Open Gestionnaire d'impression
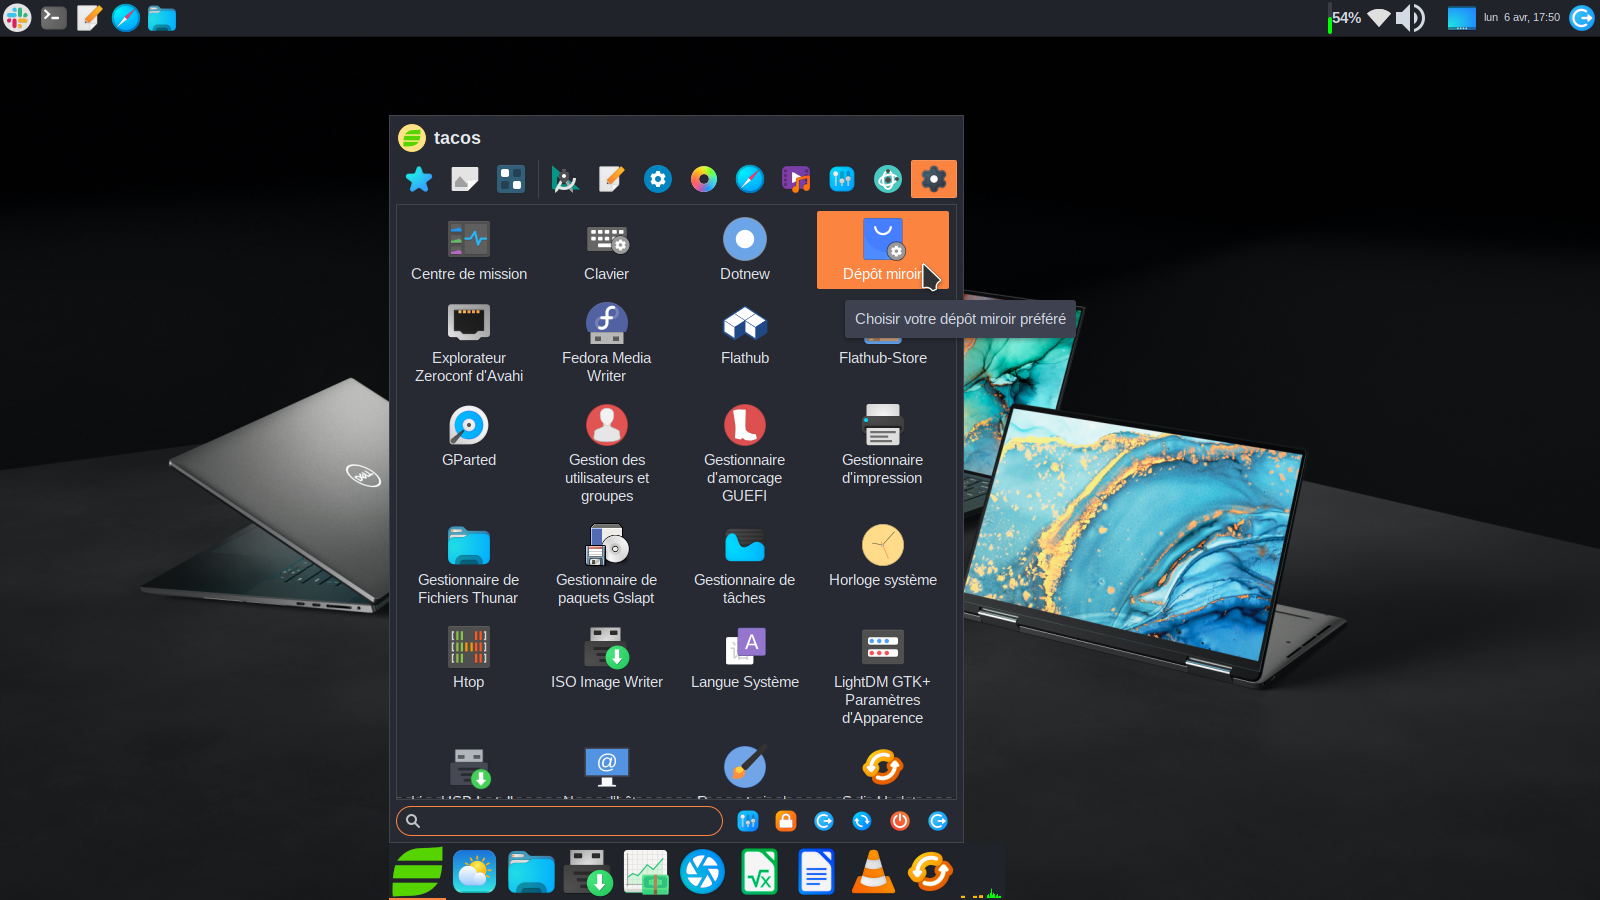1600x900 pixels. click(x=882, y=444)
